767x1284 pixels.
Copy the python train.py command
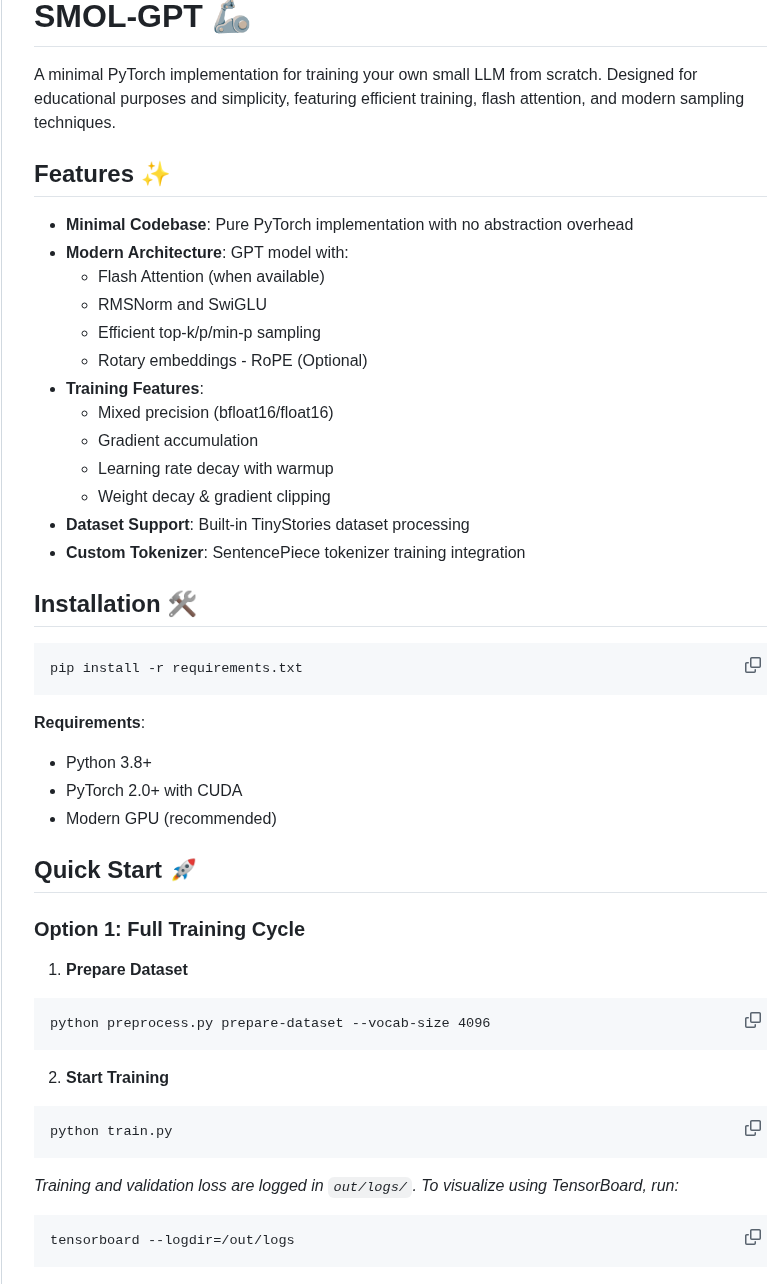(752, 1128)
